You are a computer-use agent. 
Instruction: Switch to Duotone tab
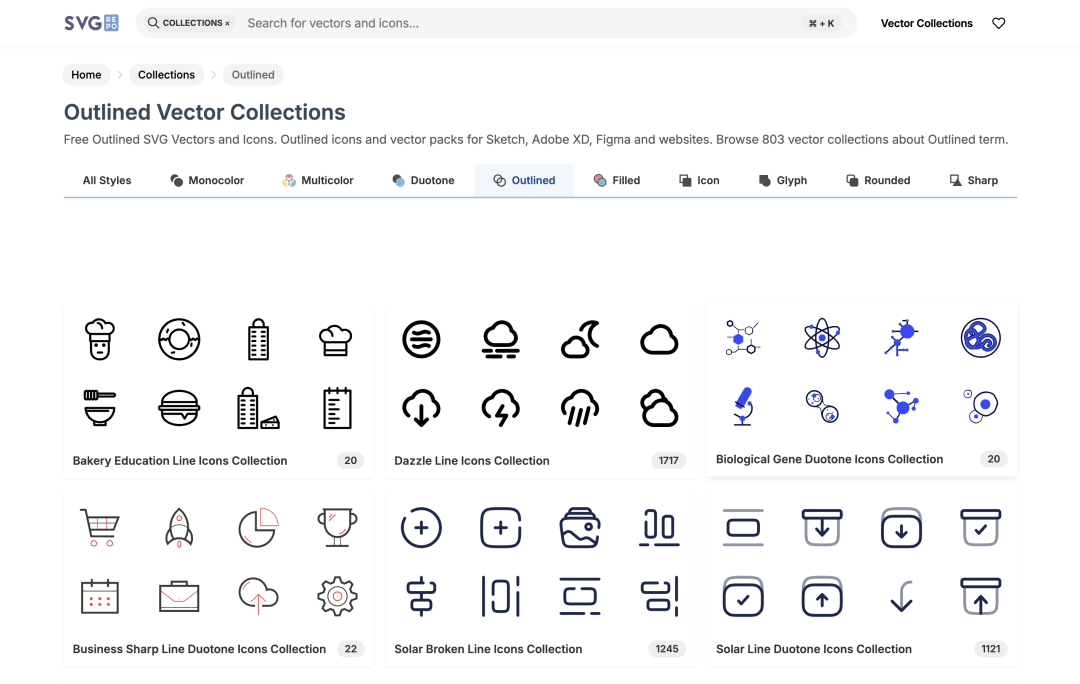[x=423, y=180]
